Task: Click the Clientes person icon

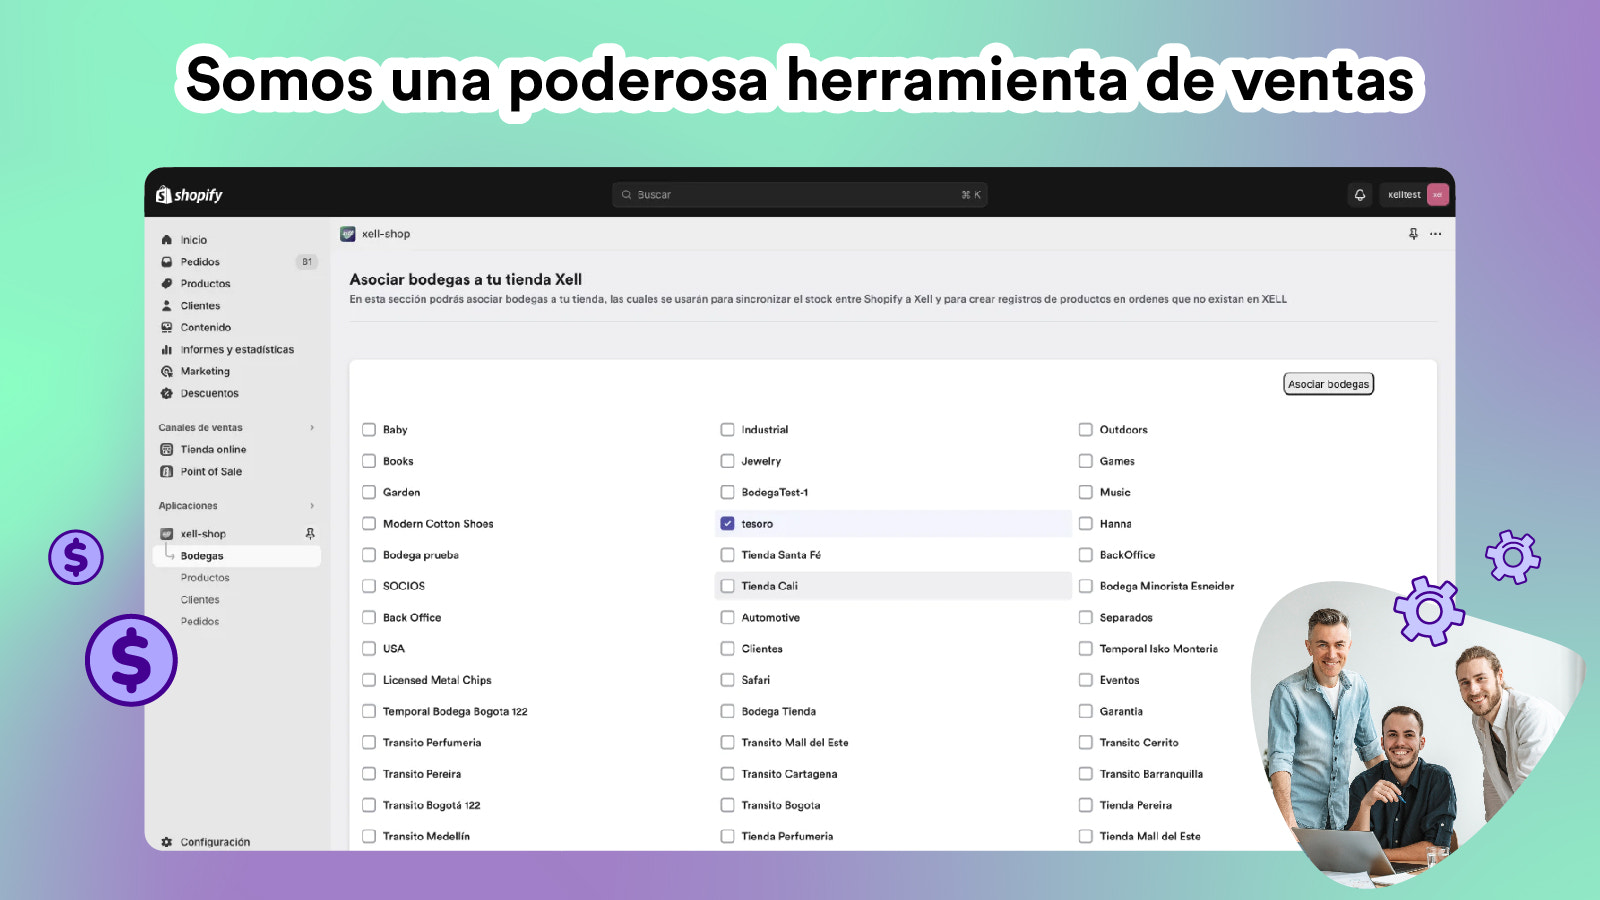Action: tap(167, 306)
